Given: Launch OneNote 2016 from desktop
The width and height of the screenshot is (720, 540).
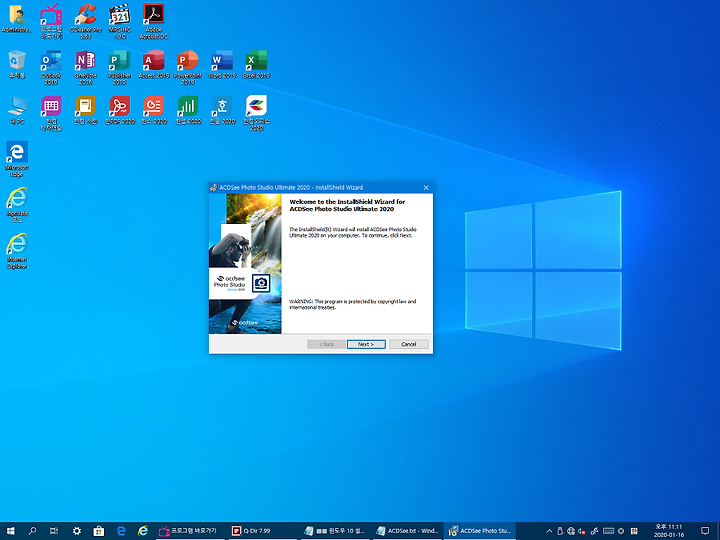Looking at the screenshot, I should click(x=85, y=67).
